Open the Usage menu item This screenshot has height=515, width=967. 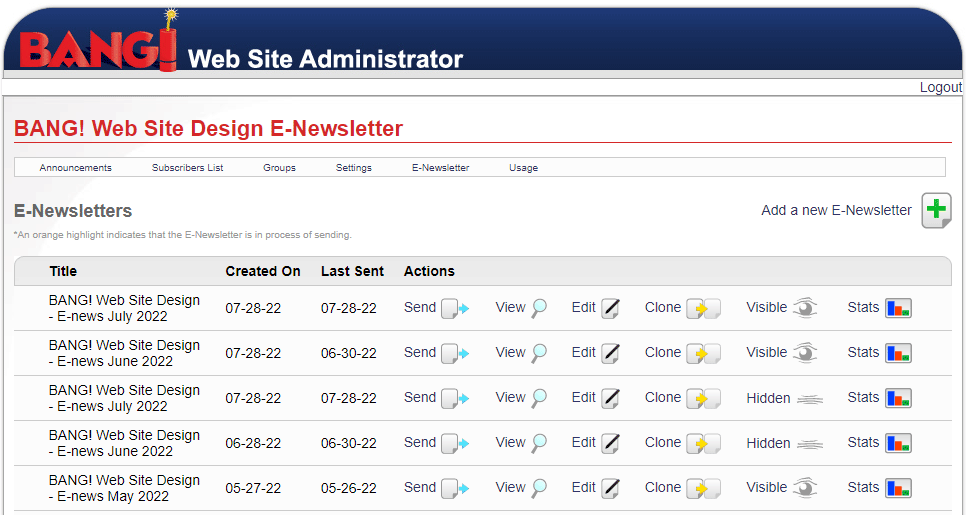(524, 168)
